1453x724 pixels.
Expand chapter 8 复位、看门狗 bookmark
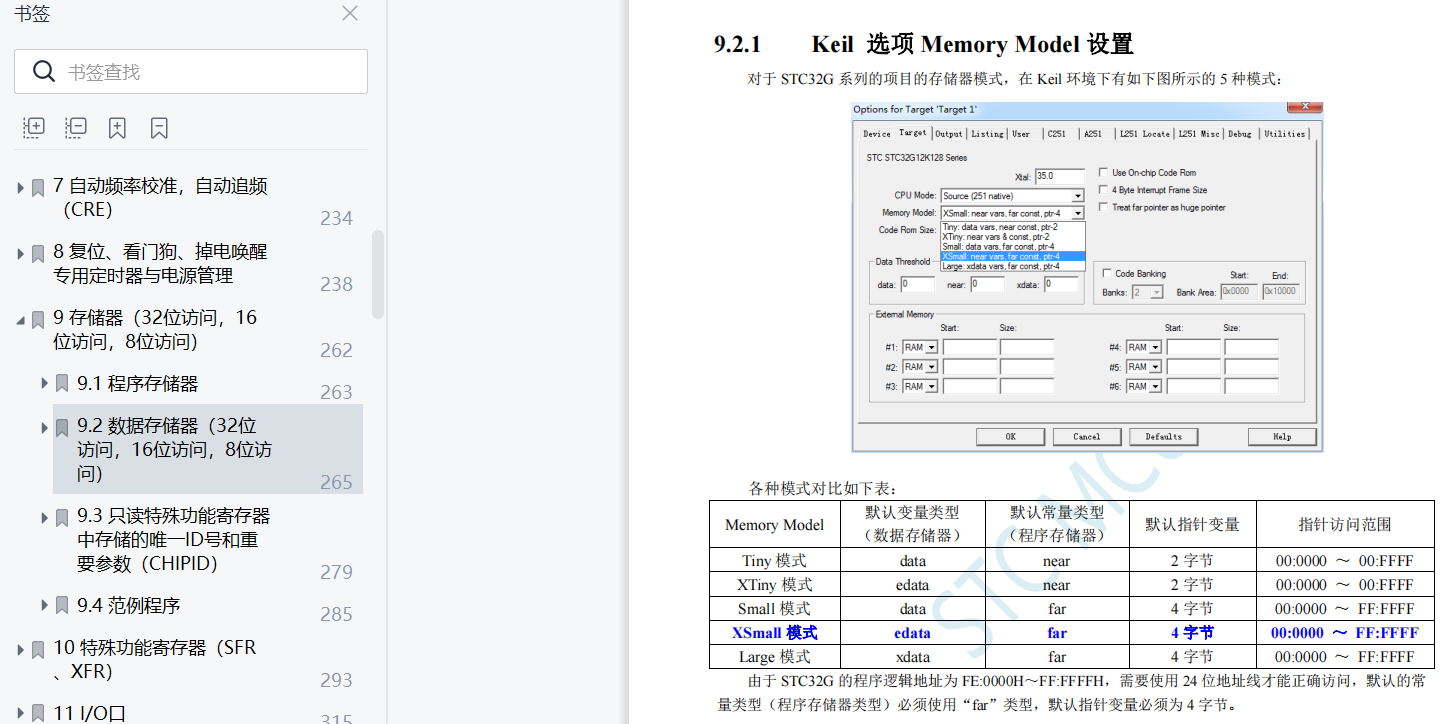coord(20,253)
